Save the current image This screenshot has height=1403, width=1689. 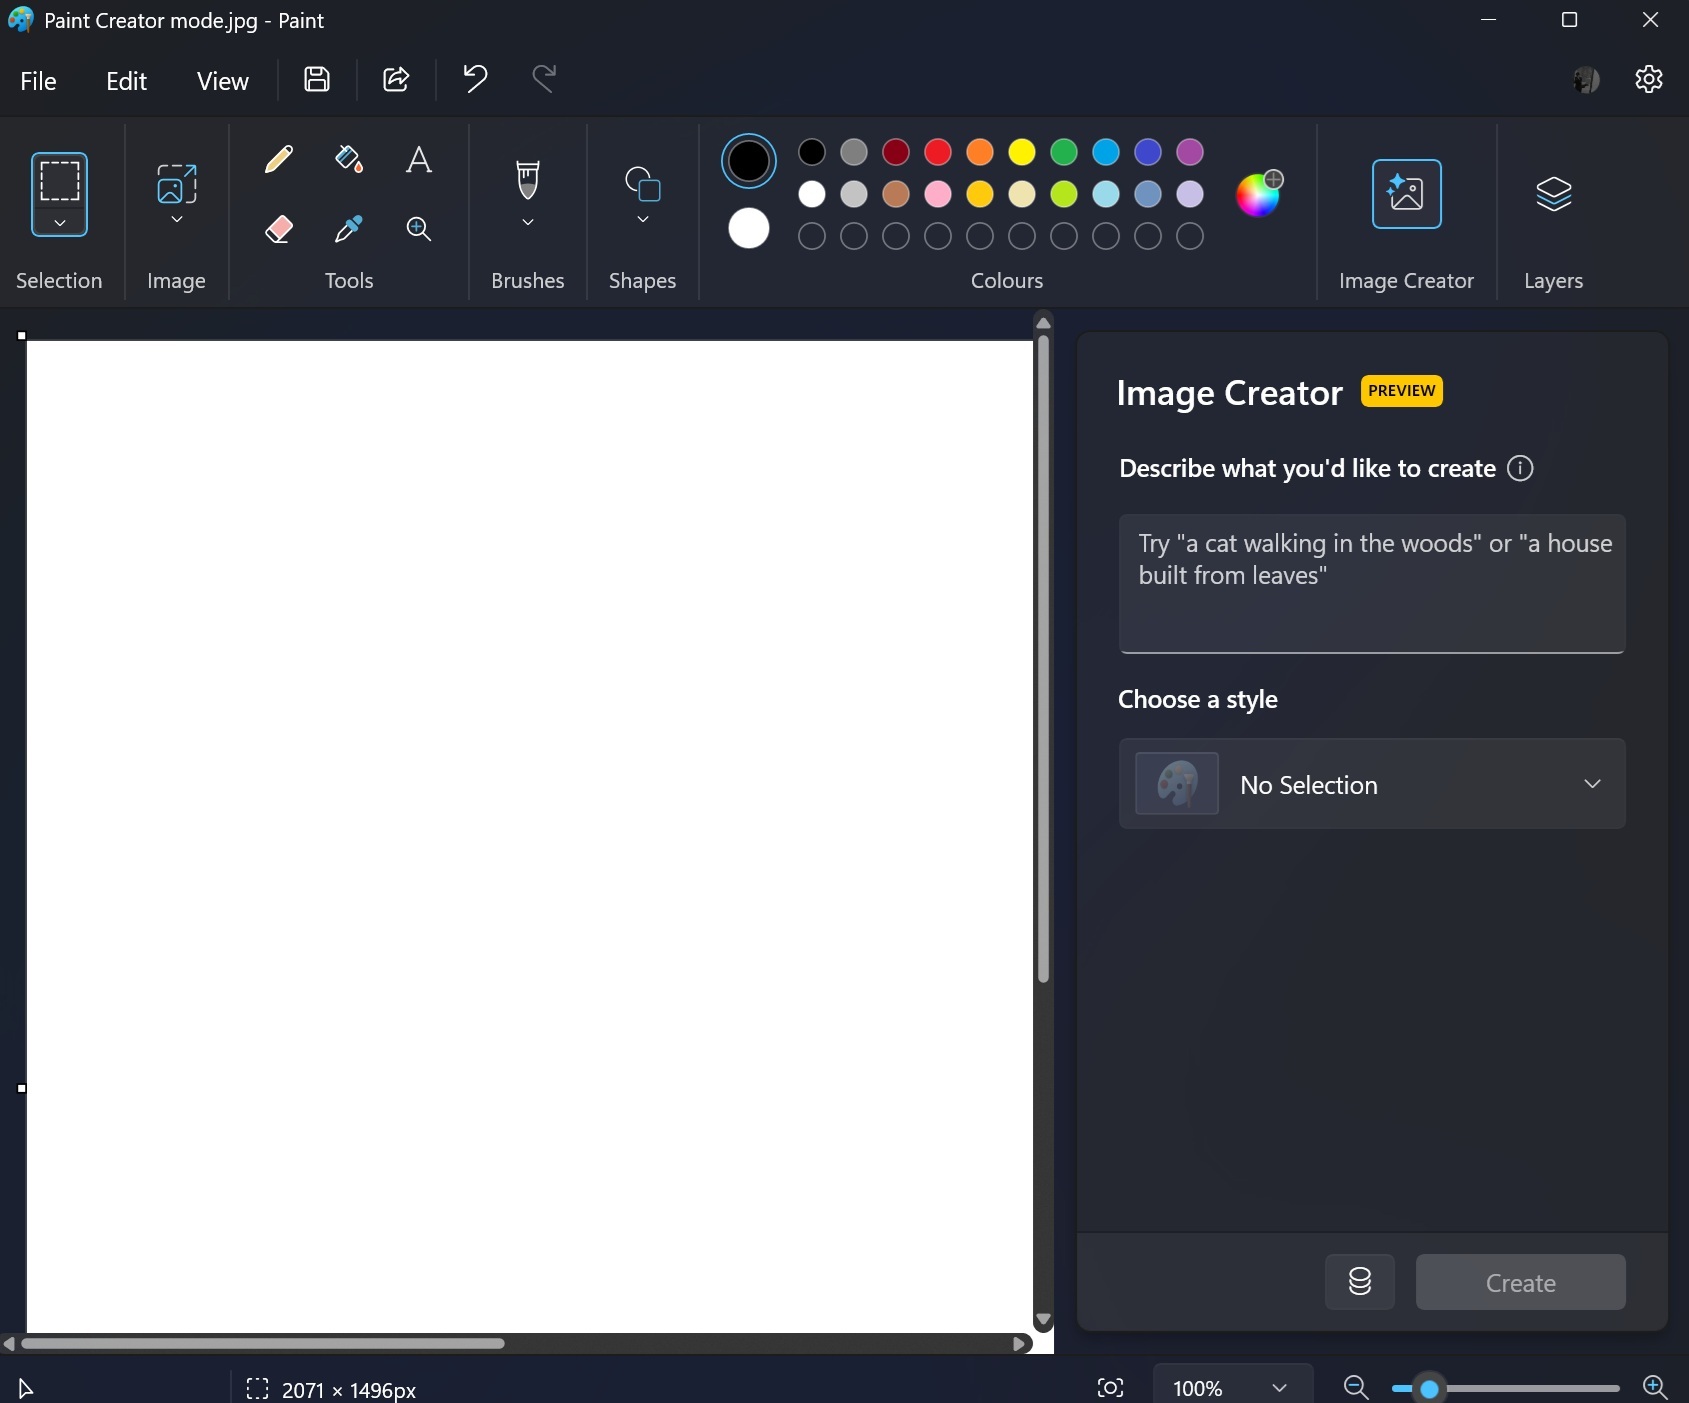click(x=316, y=80)
